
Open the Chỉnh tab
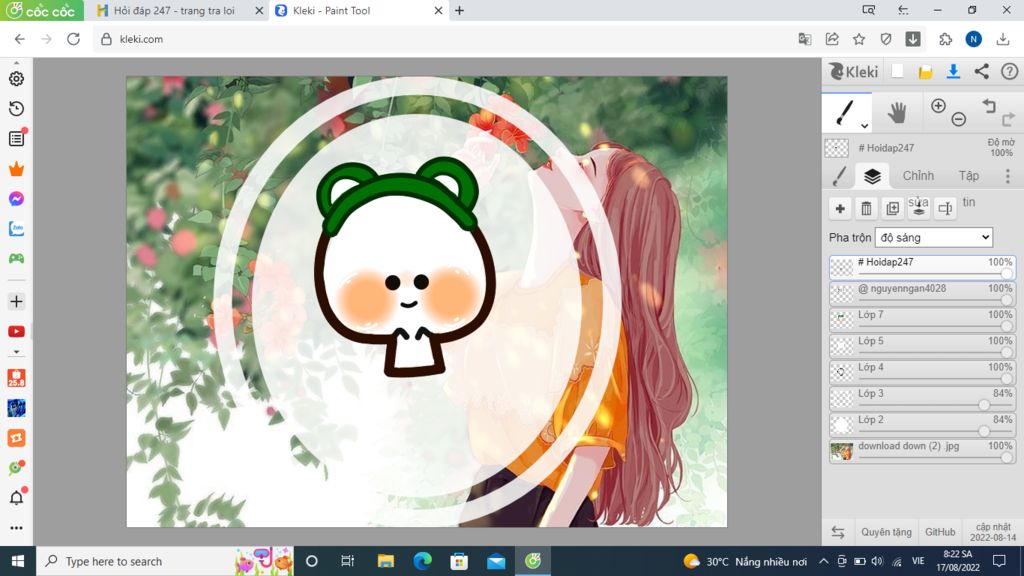918,176
